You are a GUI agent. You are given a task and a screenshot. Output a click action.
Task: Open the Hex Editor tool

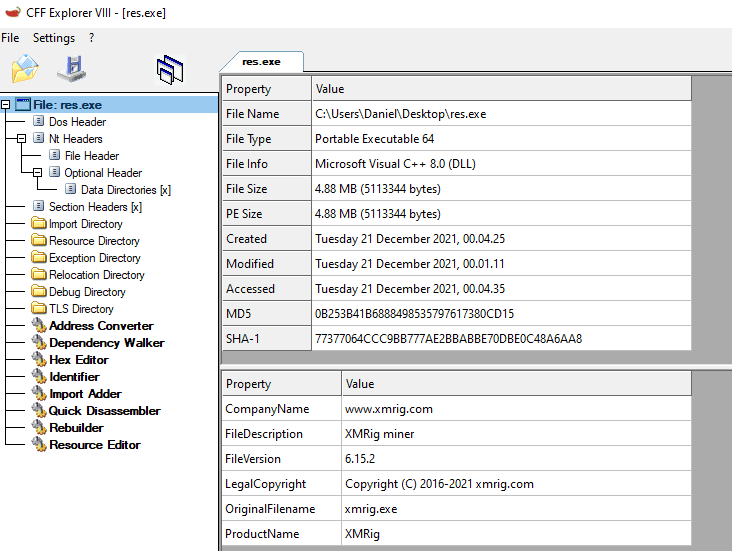click(79, 360)
